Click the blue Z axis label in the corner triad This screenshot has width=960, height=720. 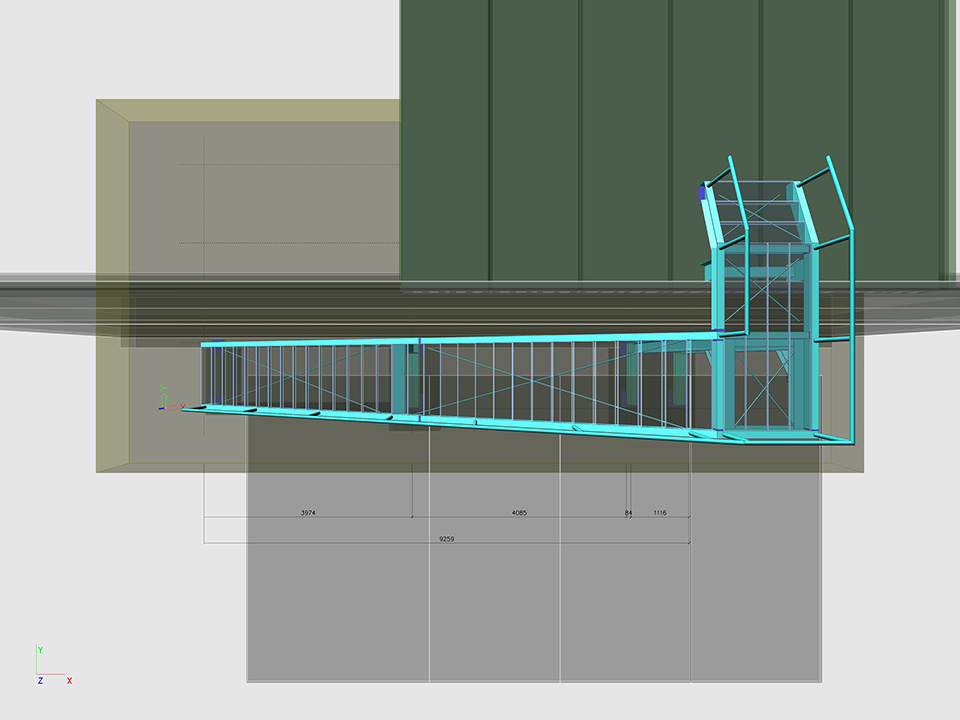(x=40, y=681)
